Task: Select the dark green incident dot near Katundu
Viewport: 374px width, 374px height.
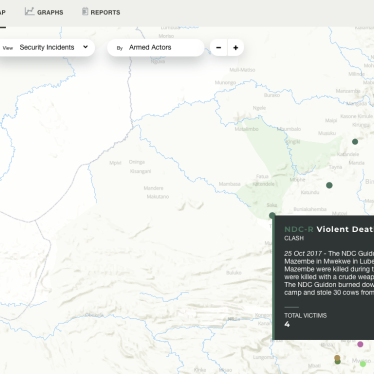Action: pos(329,185)
